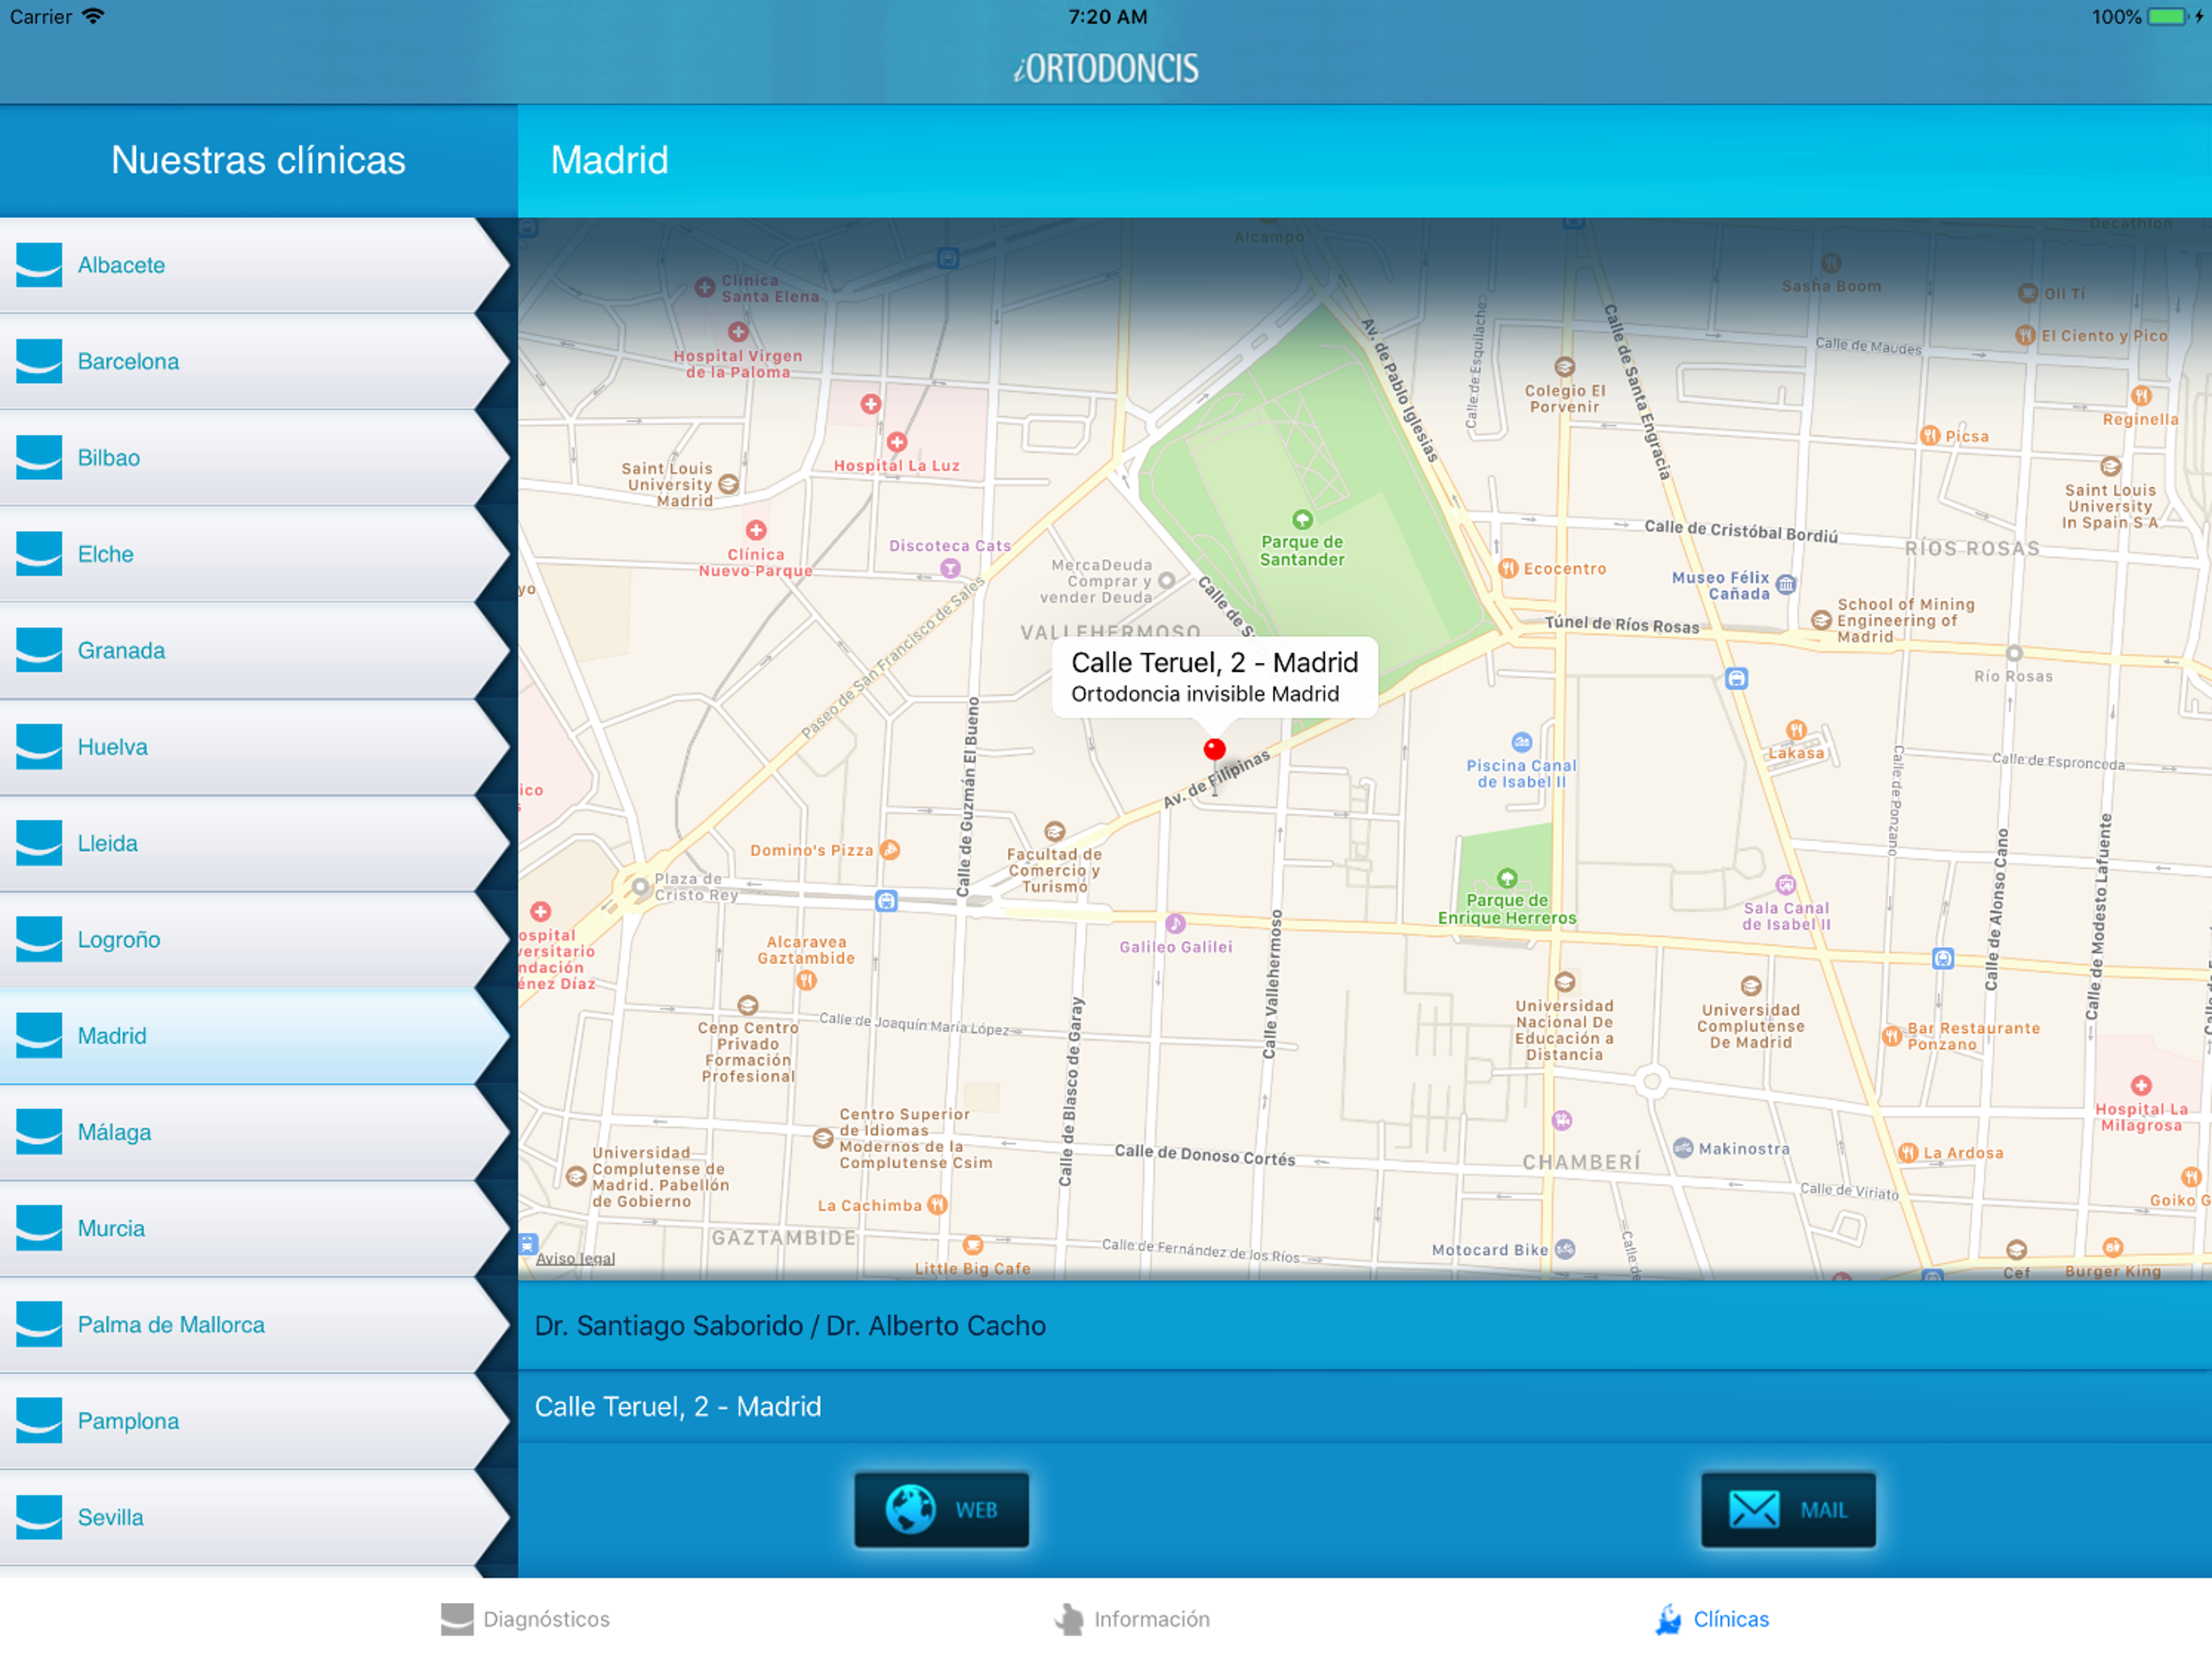Tap the Domino's Pizza map icon
2212x1658 pixels.
pyautogui.click(x=889, y=850)
